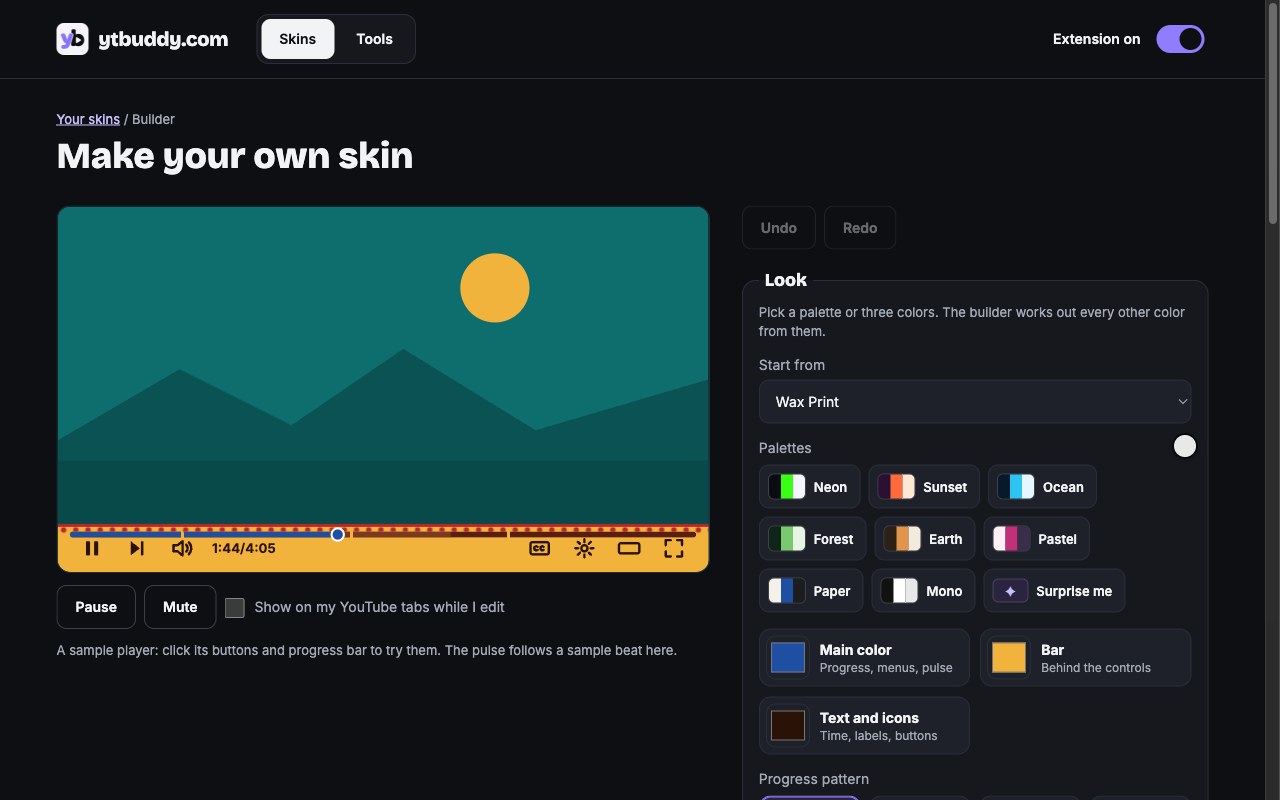This screenshot has height=800, width=1280.
Task: Open the player settings gear icon
Action: point(584,548)
